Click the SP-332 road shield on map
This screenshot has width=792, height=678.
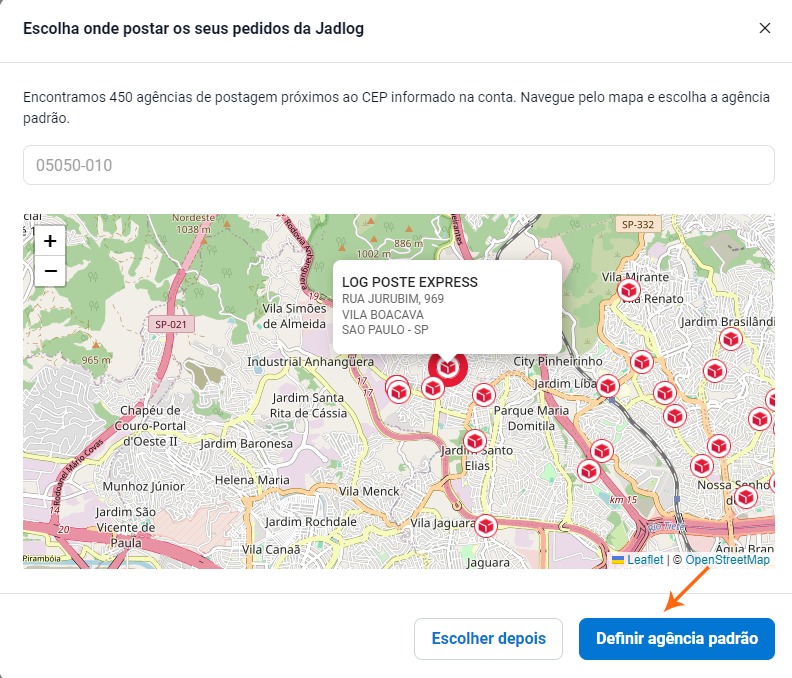[638, 224]
